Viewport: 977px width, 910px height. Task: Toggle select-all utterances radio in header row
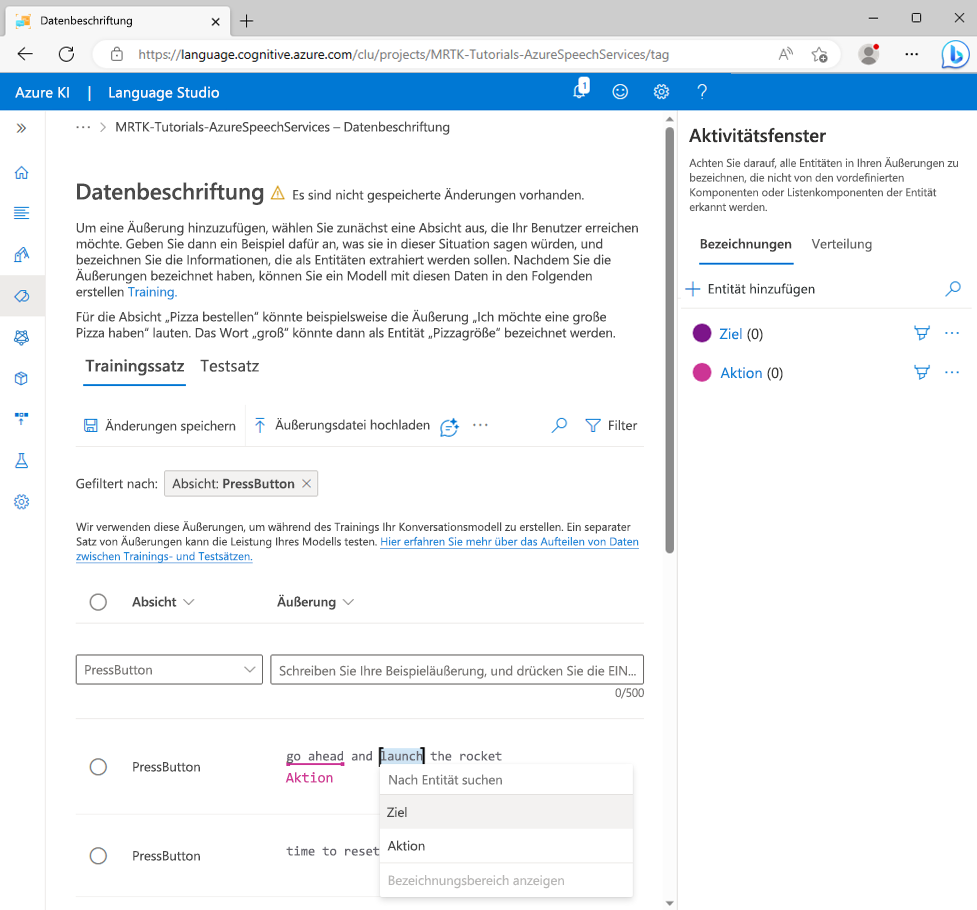(x=98, y=602)
